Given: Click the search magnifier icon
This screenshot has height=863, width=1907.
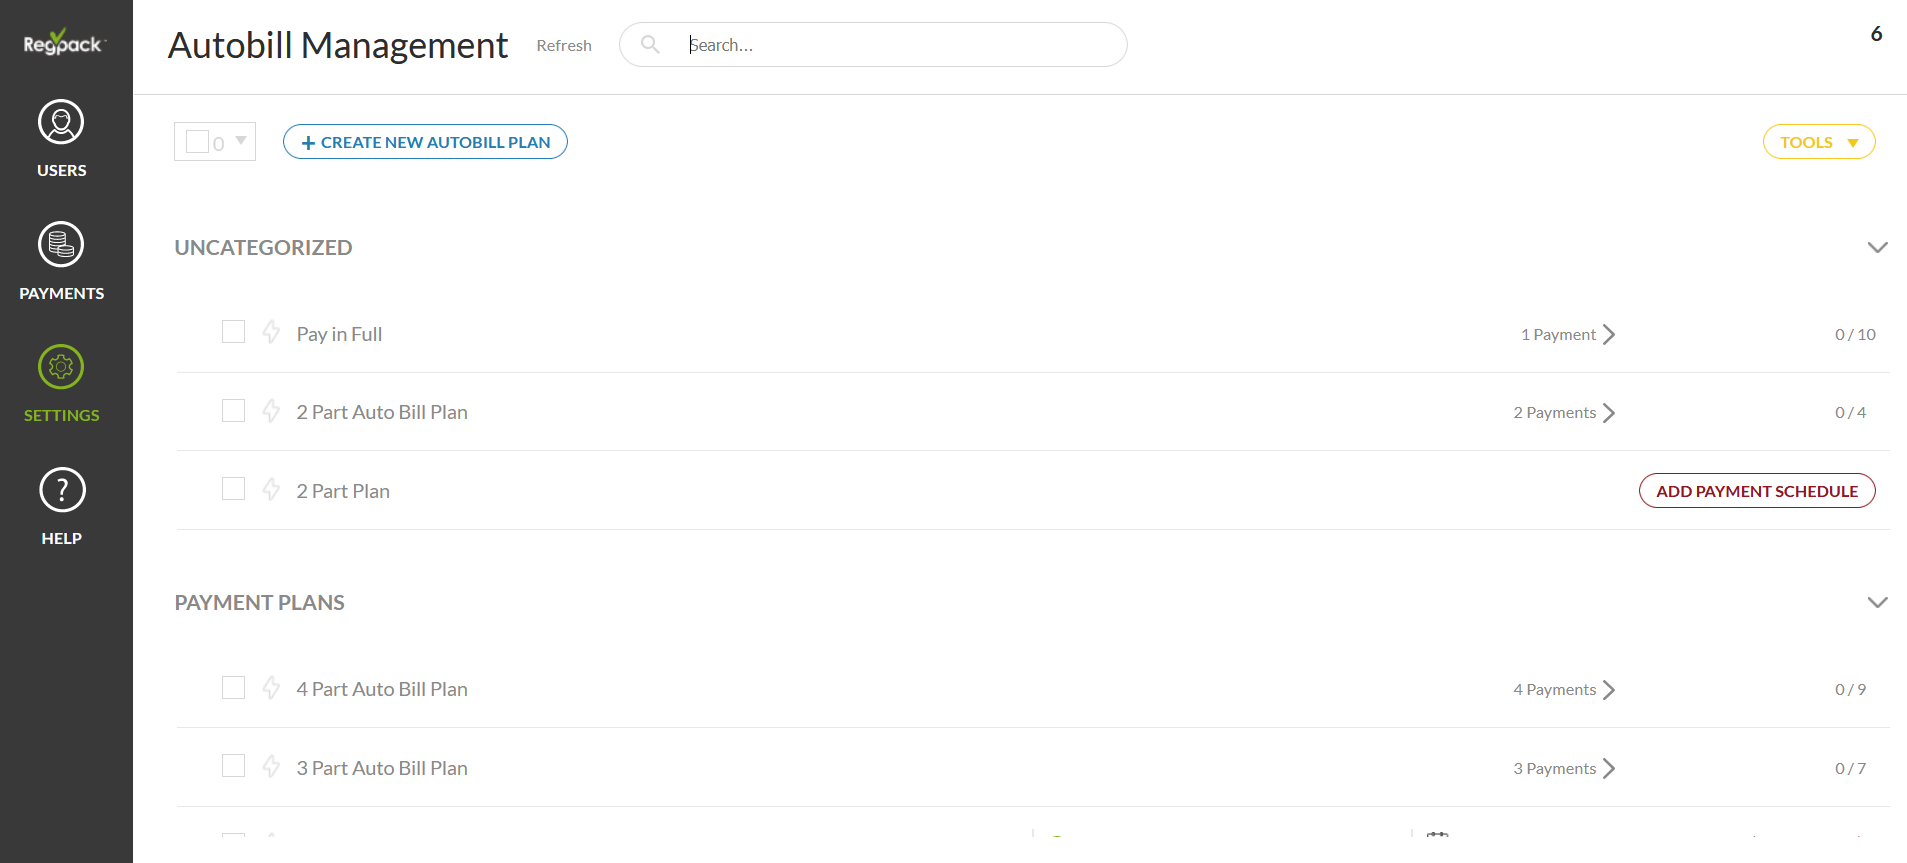Looking at the screenshot, I should 650,45.
